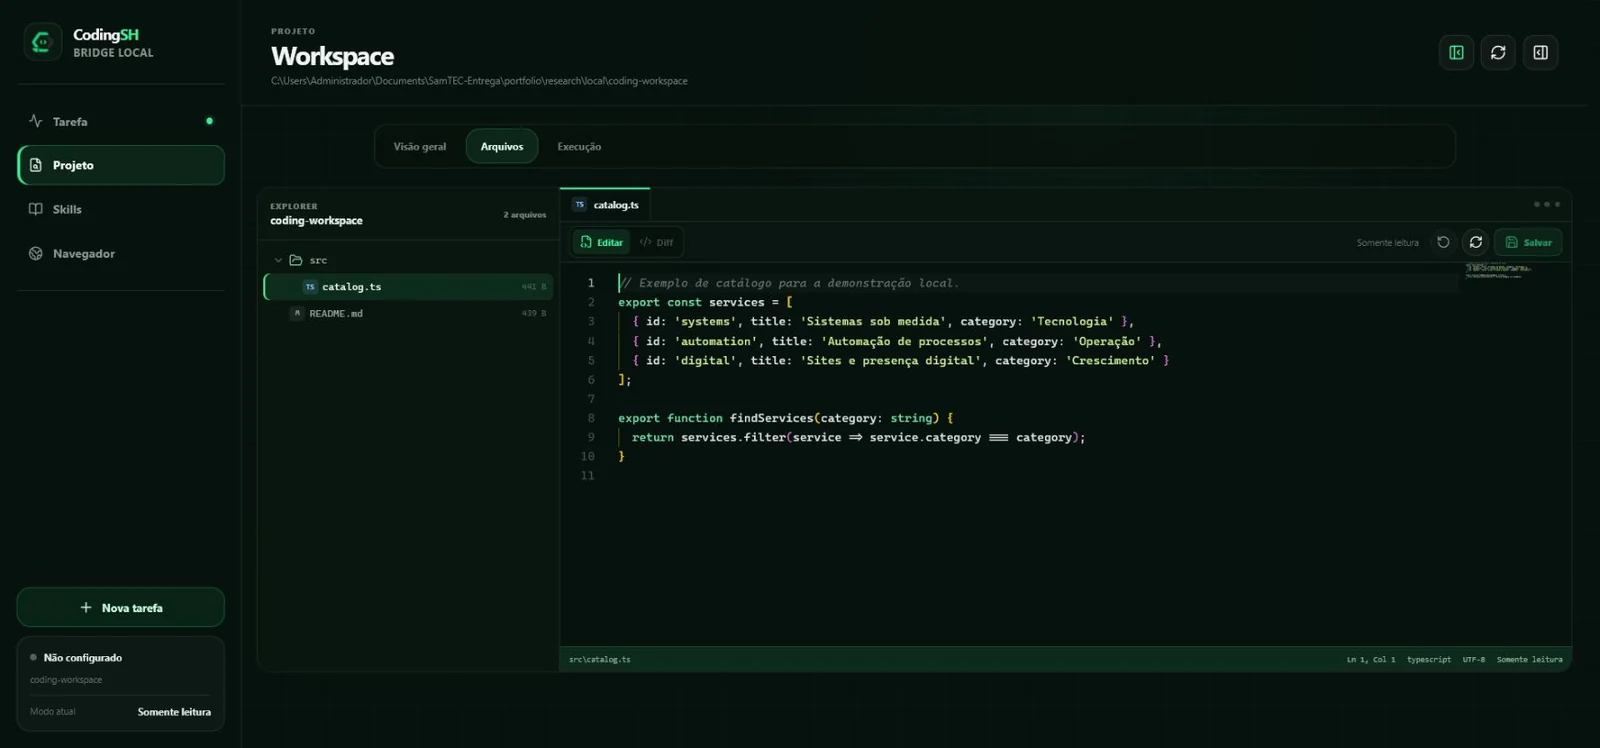Switch to Editar mode
Image resolution: width=1600 pixels, height=748 pixels.
(x=601, y=242)
